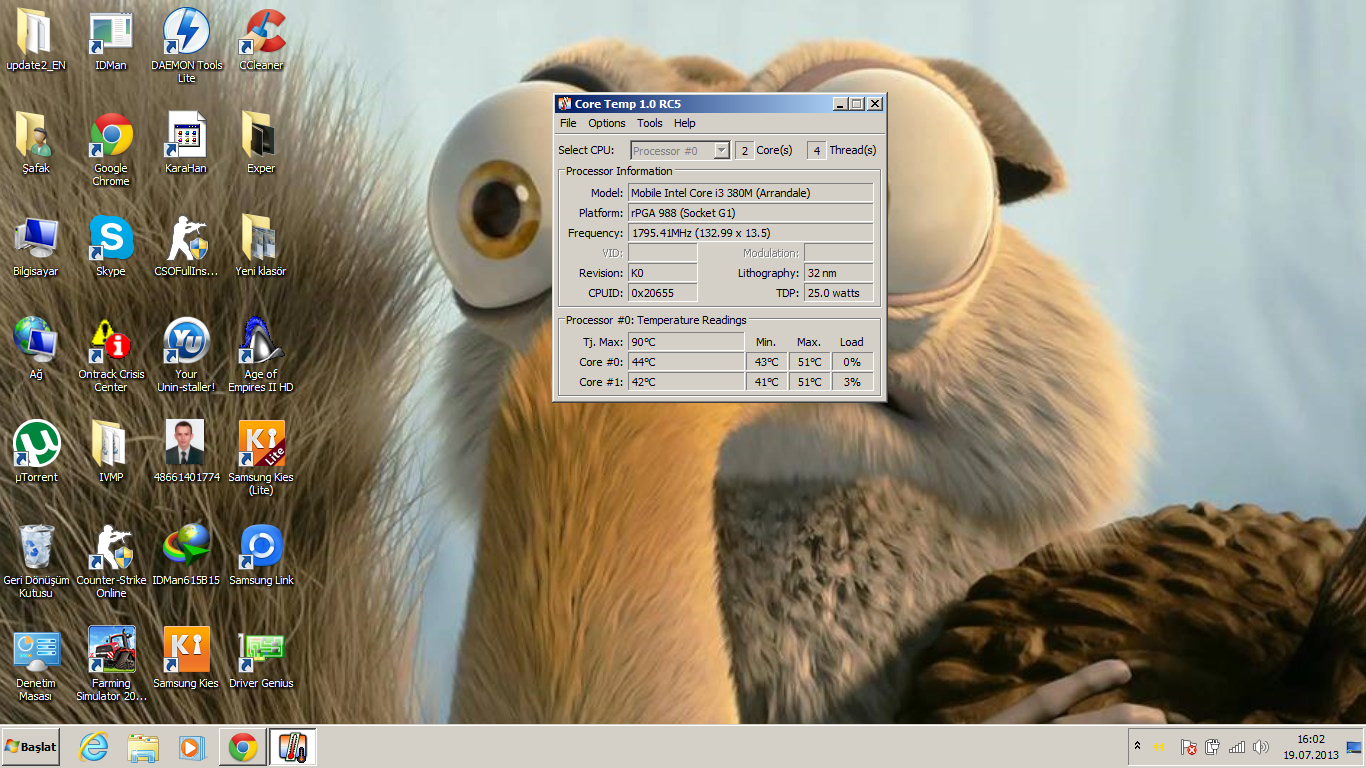This screenshot has height=768, width=1366.
Task: Click the power plug tray icon
Action: 1213,747
